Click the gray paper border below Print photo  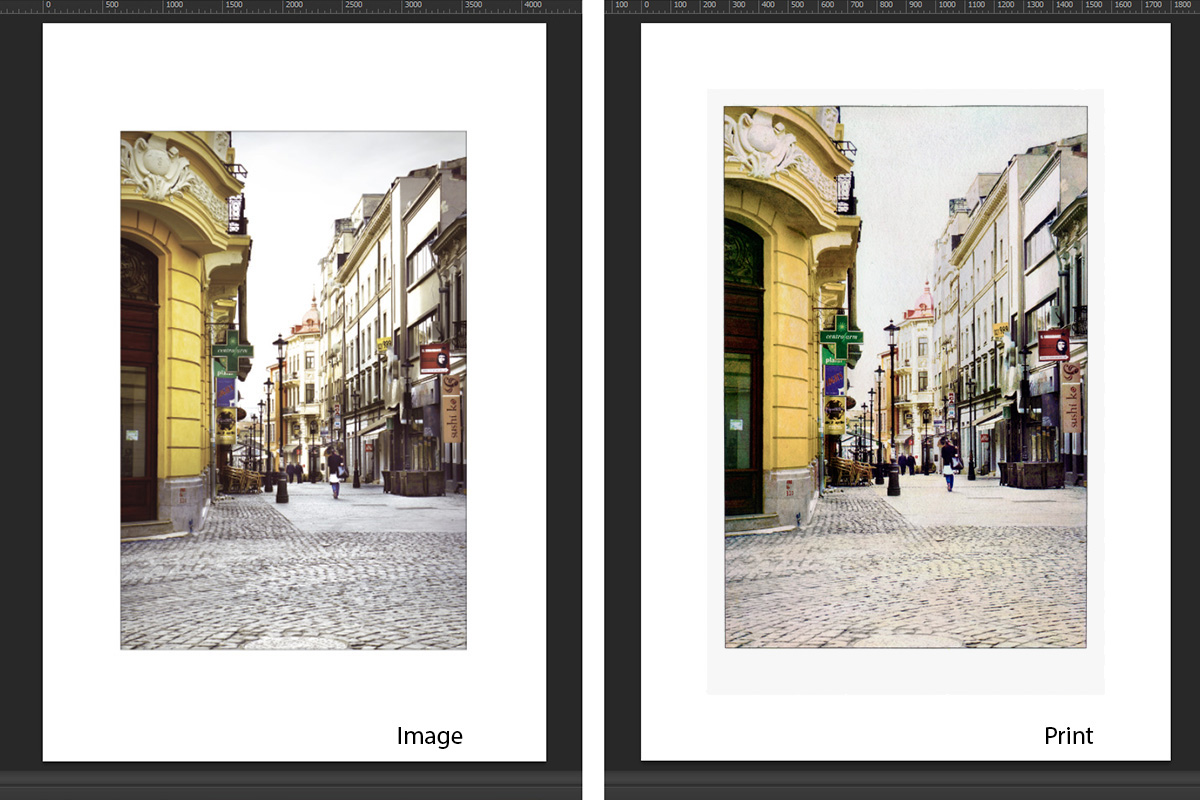coord(905,672)
